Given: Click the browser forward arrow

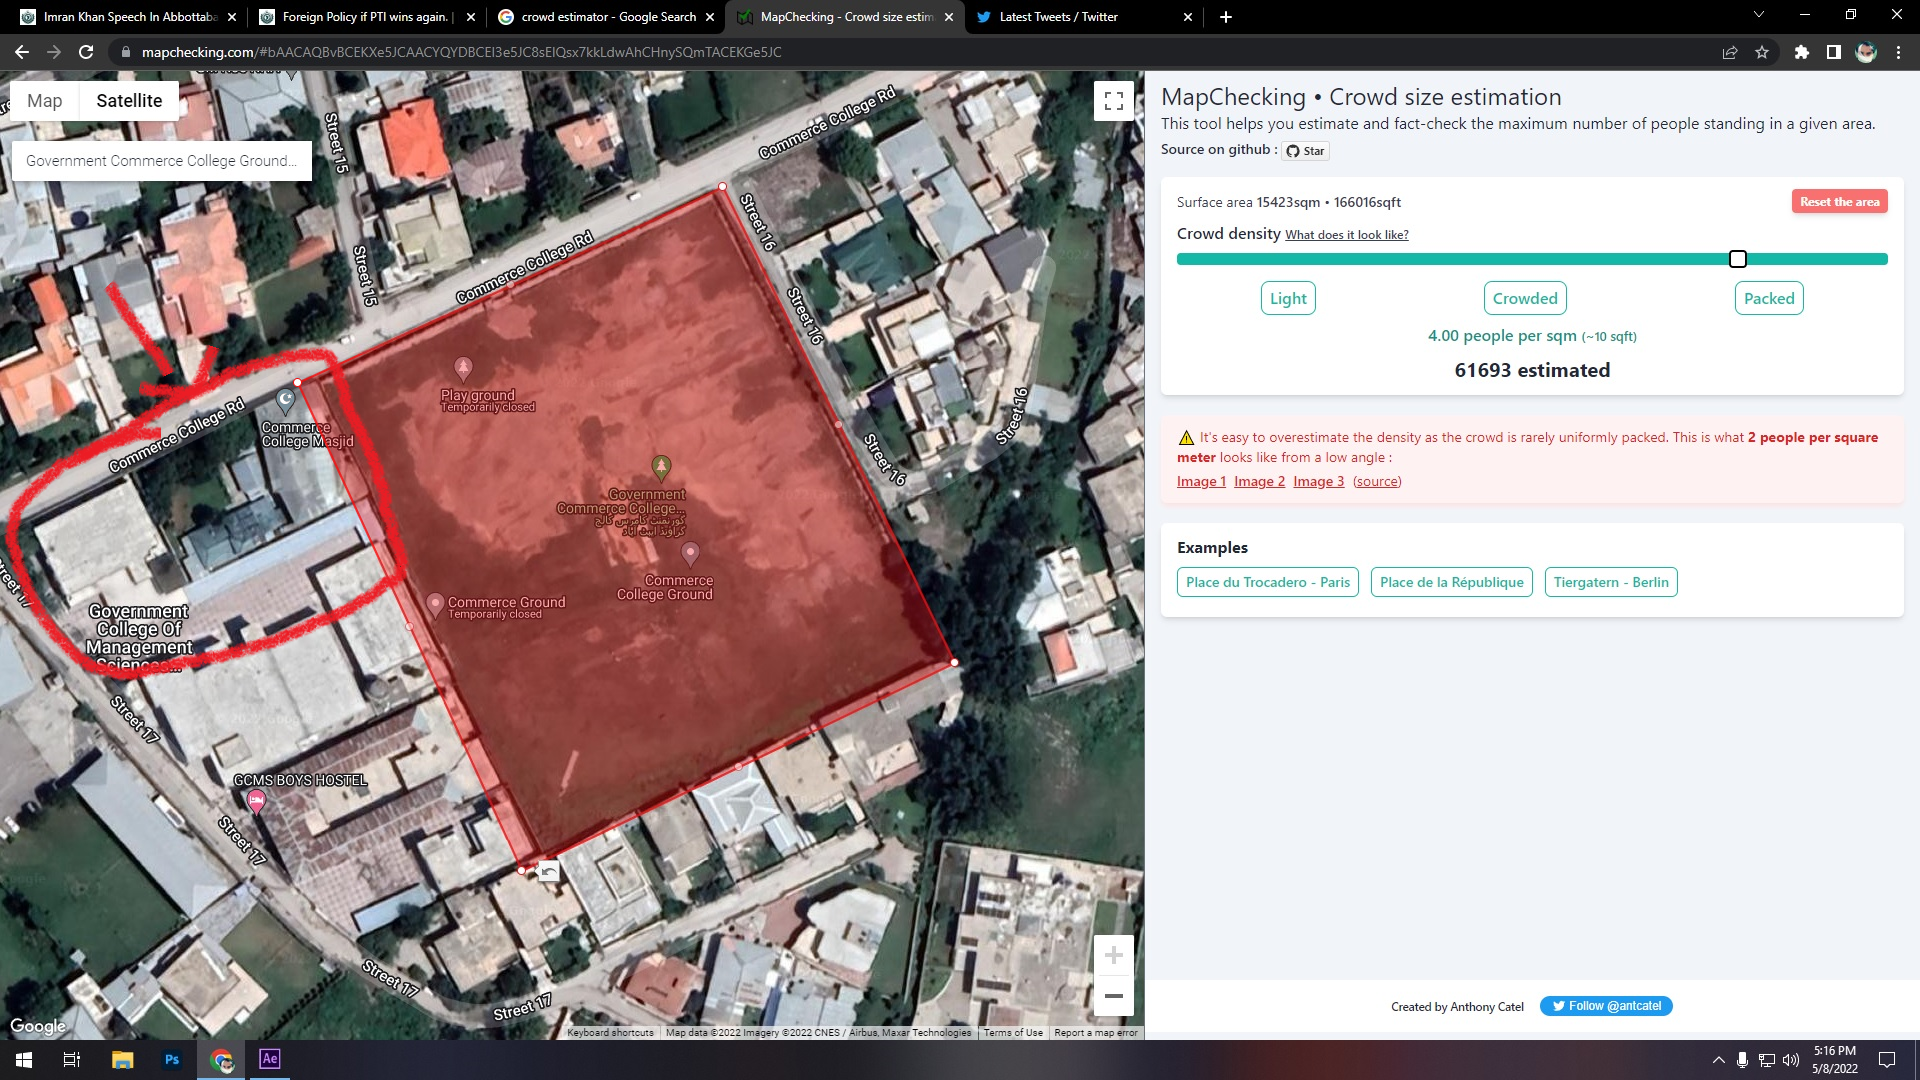Looking at the screenshot, I should point(54,52).
